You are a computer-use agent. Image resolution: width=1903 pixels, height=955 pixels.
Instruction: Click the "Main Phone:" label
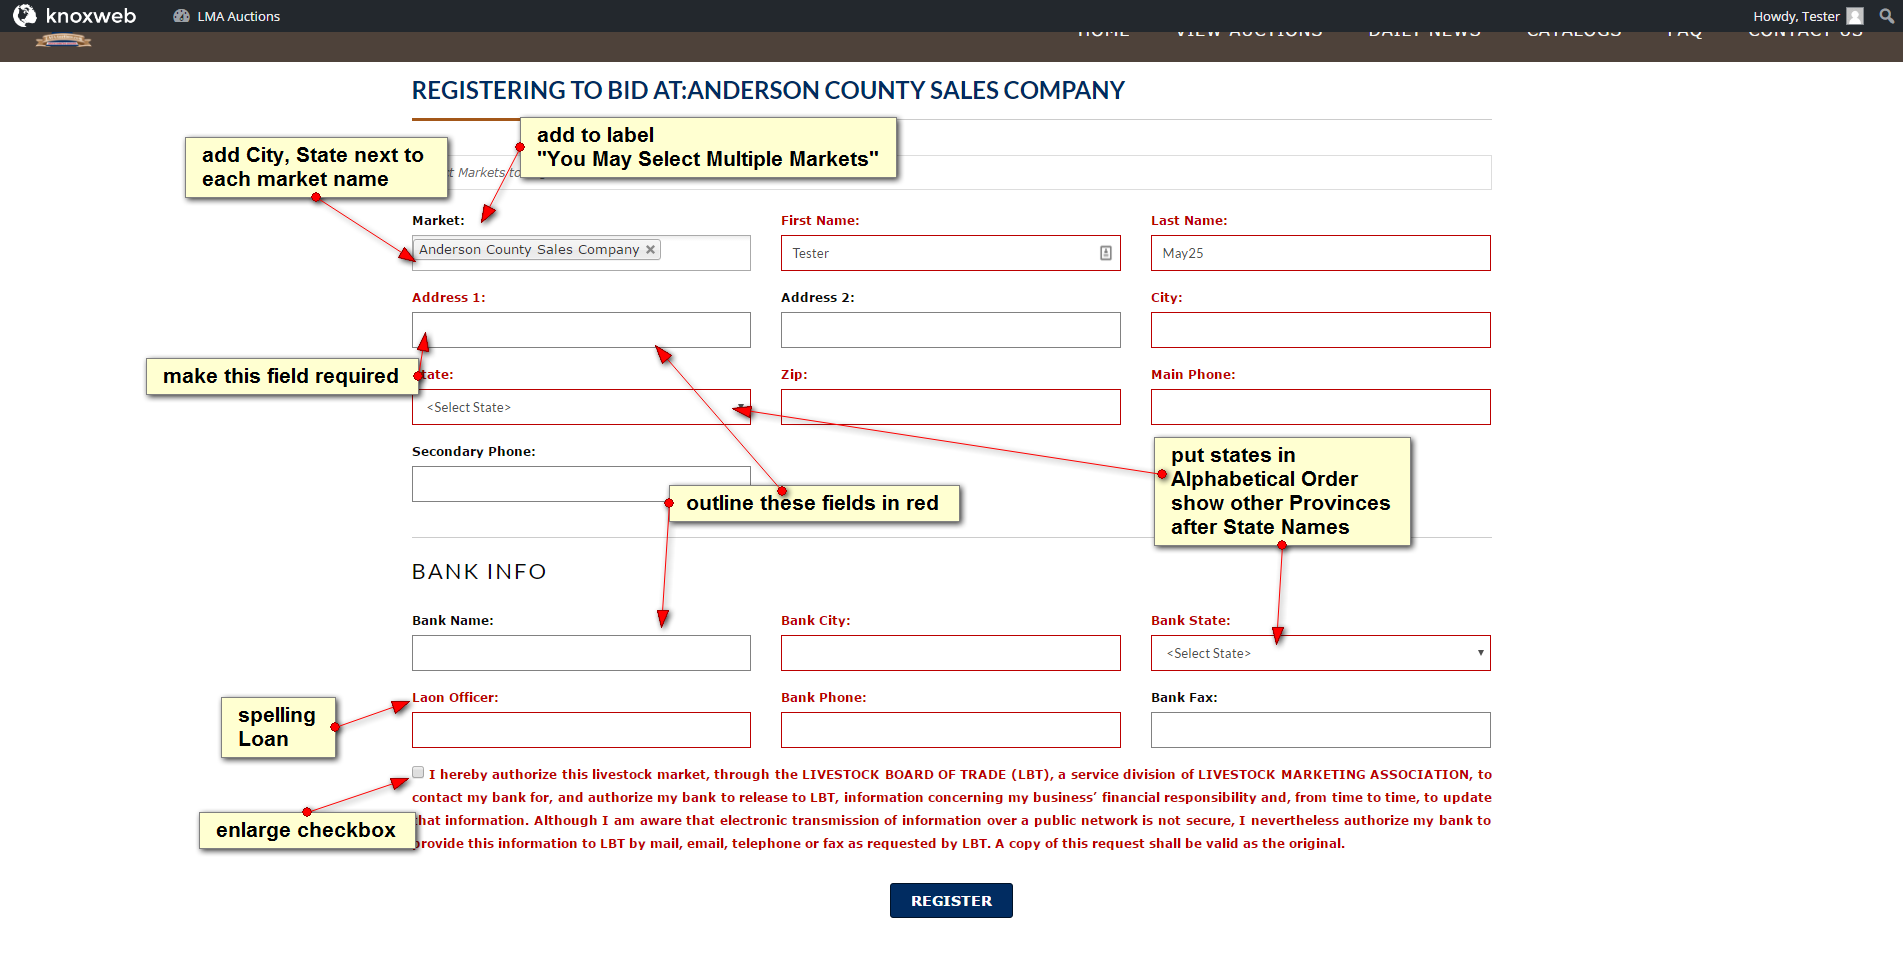1193,375
